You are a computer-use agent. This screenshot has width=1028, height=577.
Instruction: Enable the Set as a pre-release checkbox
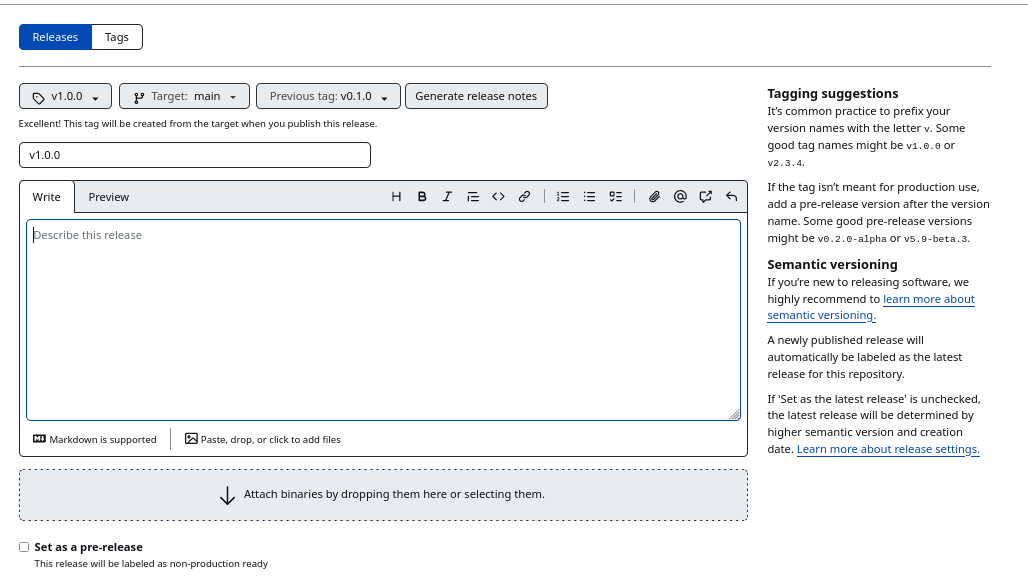(24, 547)
